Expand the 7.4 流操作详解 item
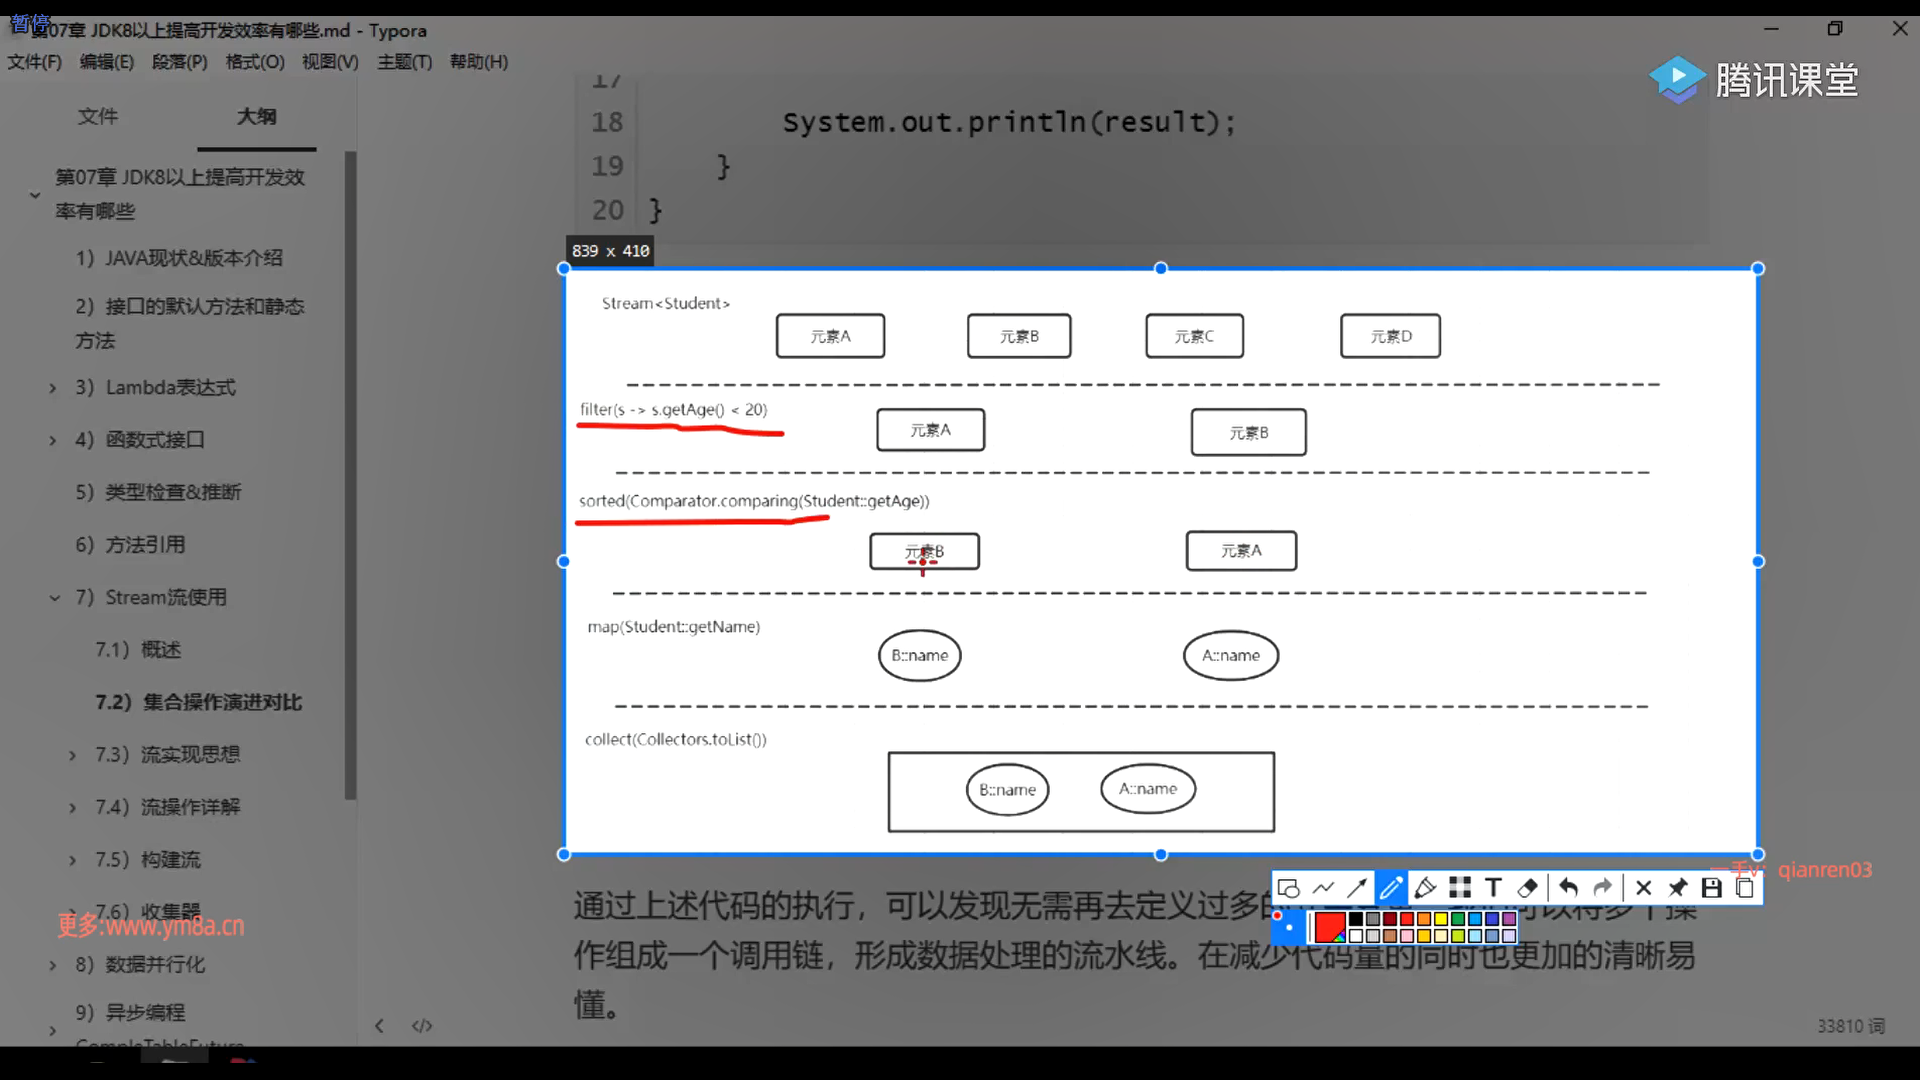Viewport: 1920px width, 1080px height. (72, 808)
